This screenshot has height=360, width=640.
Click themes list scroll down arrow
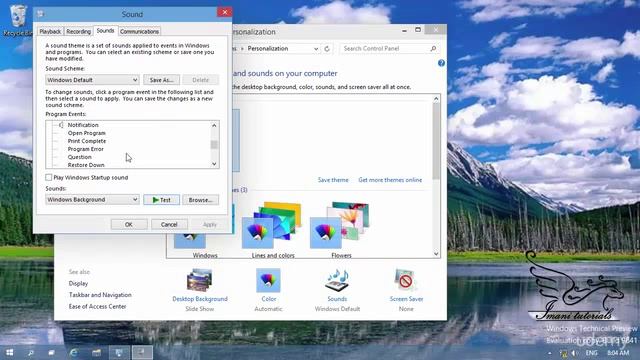[436, 253]
